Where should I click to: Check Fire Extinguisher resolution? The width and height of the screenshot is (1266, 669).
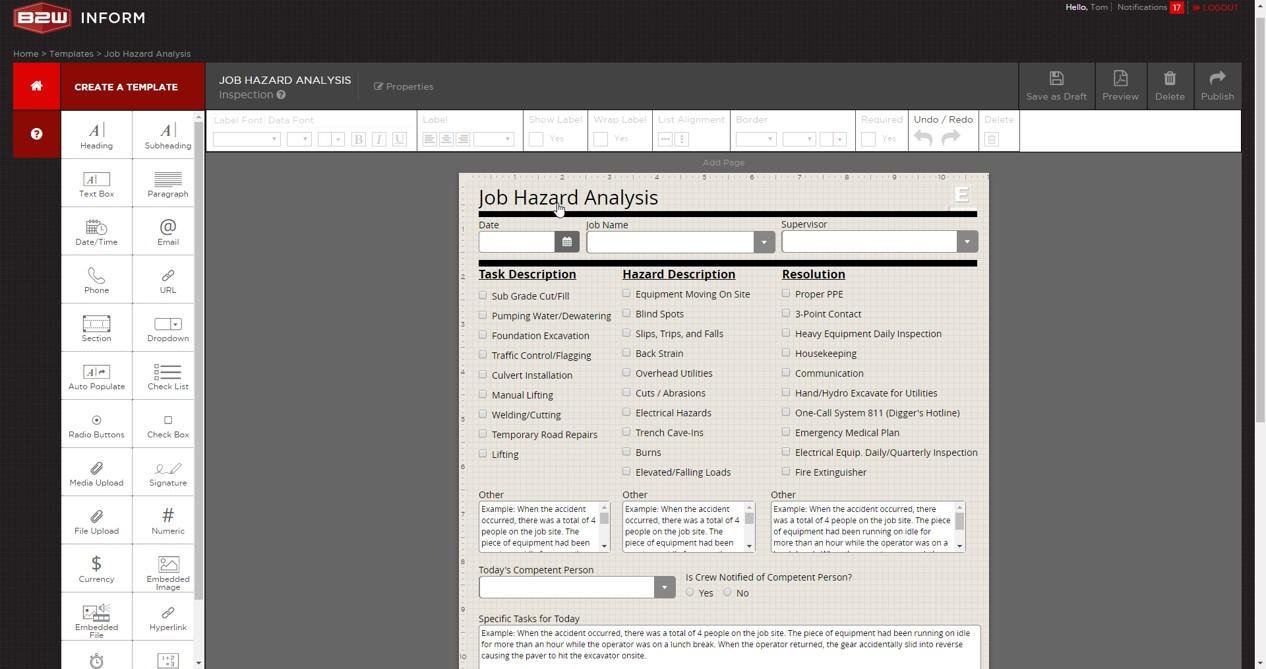click(x=786, y=471)
